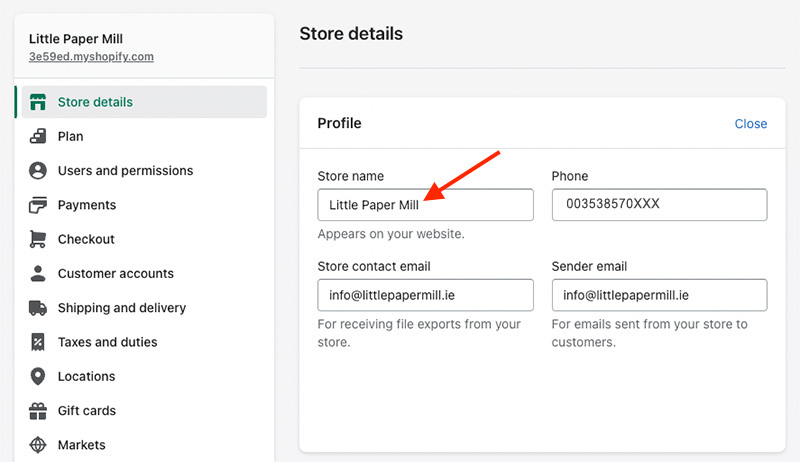Click the 'Appears on your website.' hint
The height and width of the screenshot is (462, 800).
391,234
